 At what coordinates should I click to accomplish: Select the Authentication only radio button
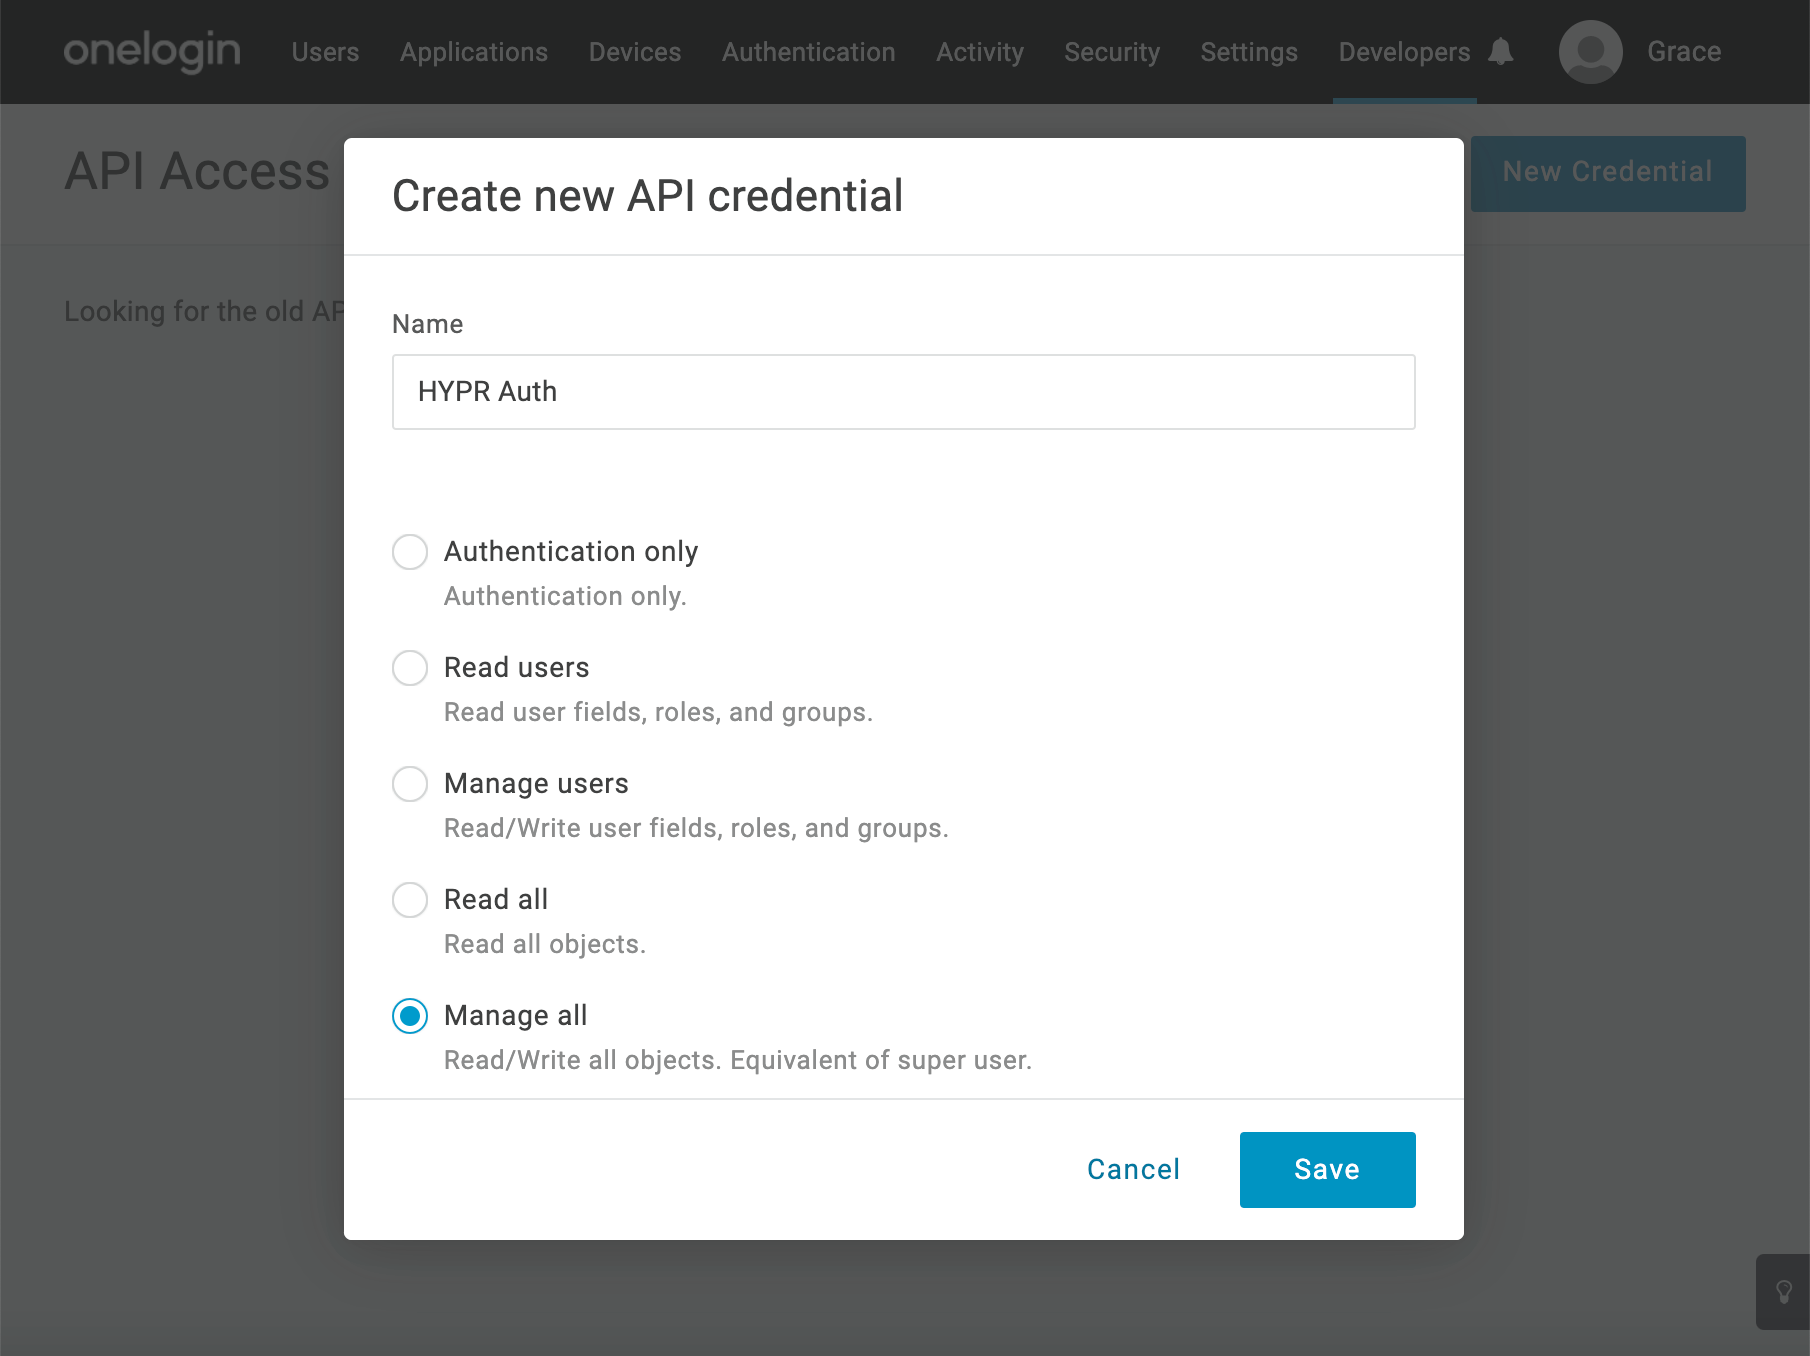coord(410,552)
